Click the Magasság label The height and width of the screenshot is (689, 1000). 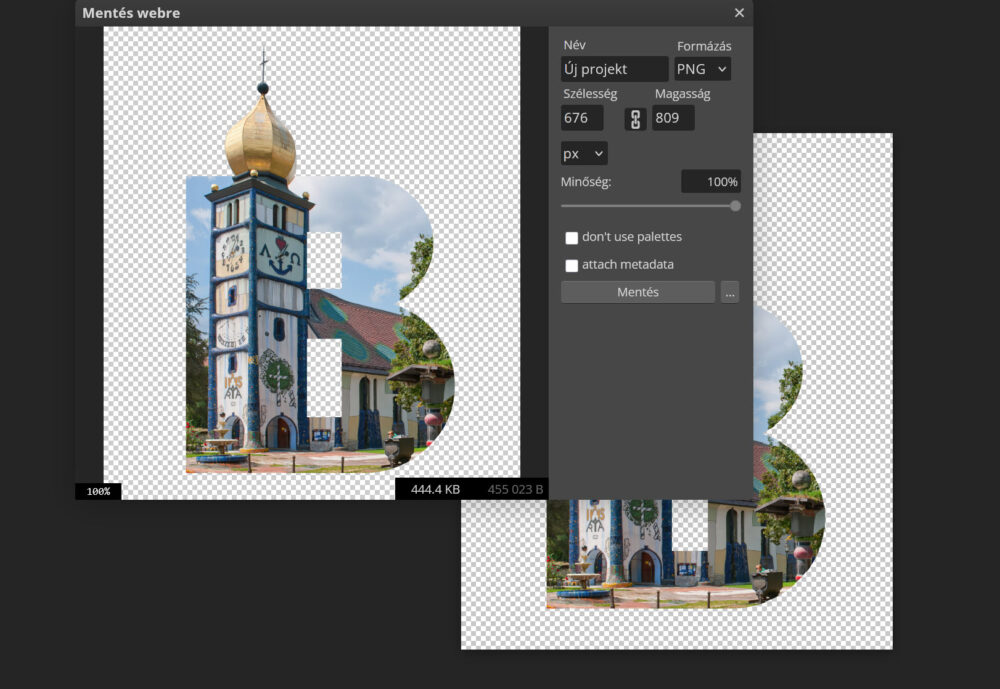682,94
